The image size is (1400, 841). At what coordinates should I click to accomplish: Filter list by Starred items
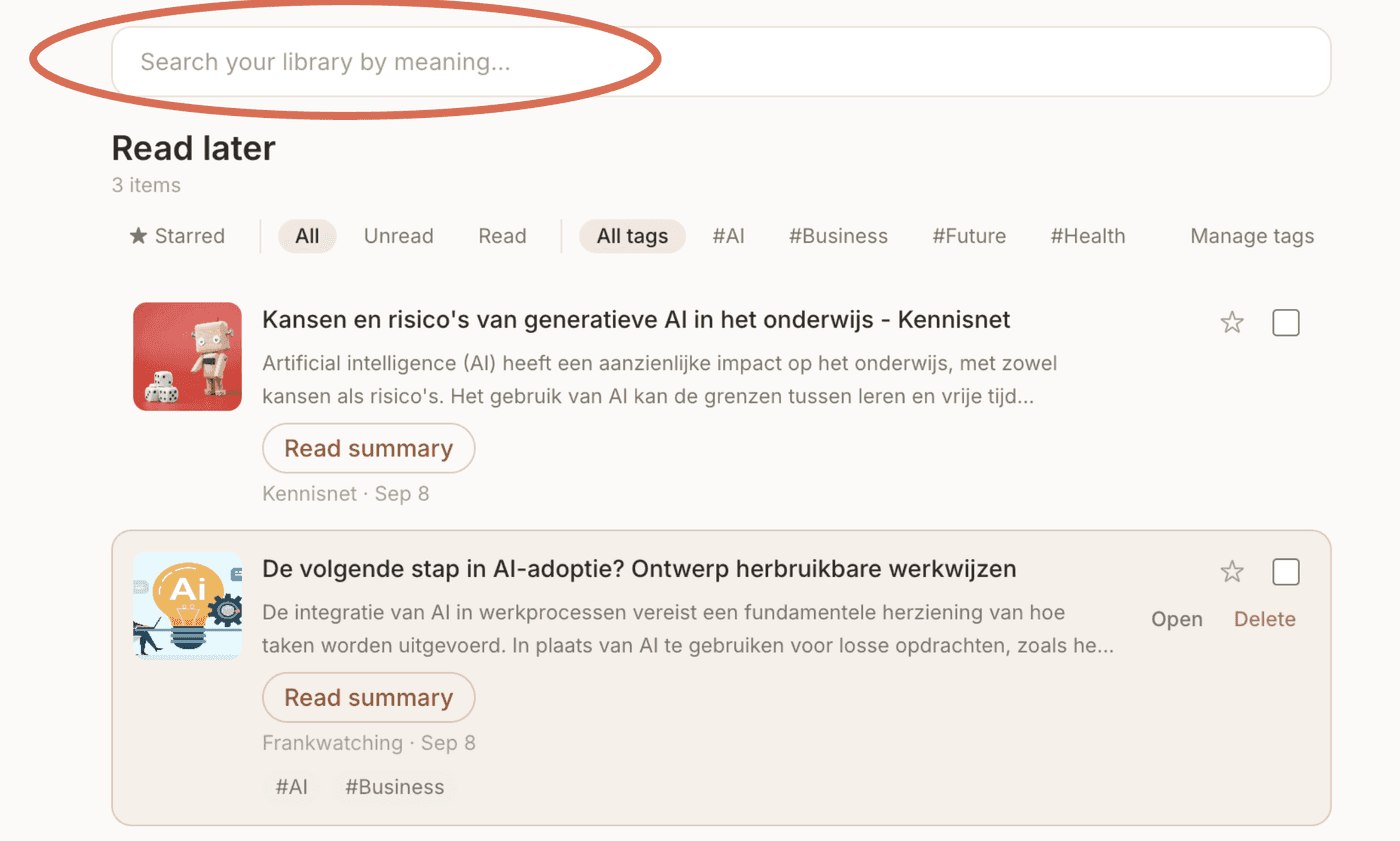177,236
